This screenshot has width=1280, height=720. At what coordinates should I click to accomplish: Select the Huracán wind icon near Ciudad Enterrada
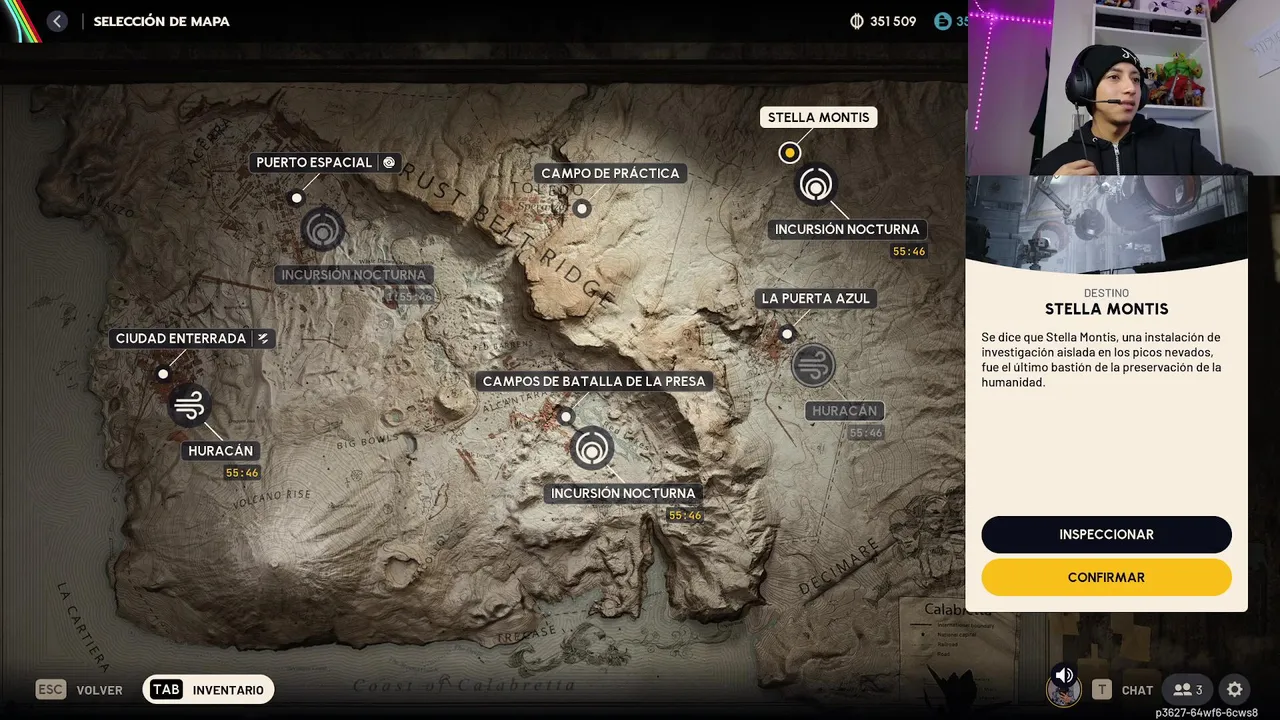[190, 405]
